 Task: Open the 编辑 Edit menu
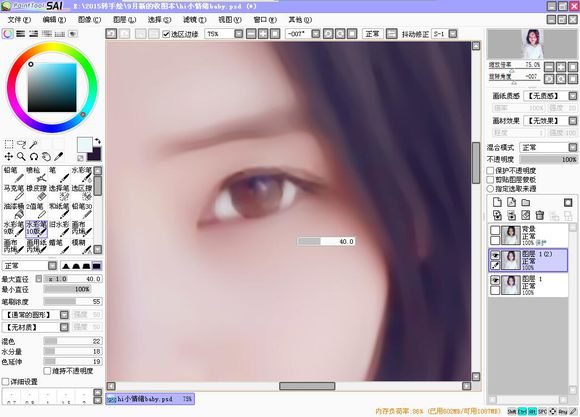coord(54,20)
